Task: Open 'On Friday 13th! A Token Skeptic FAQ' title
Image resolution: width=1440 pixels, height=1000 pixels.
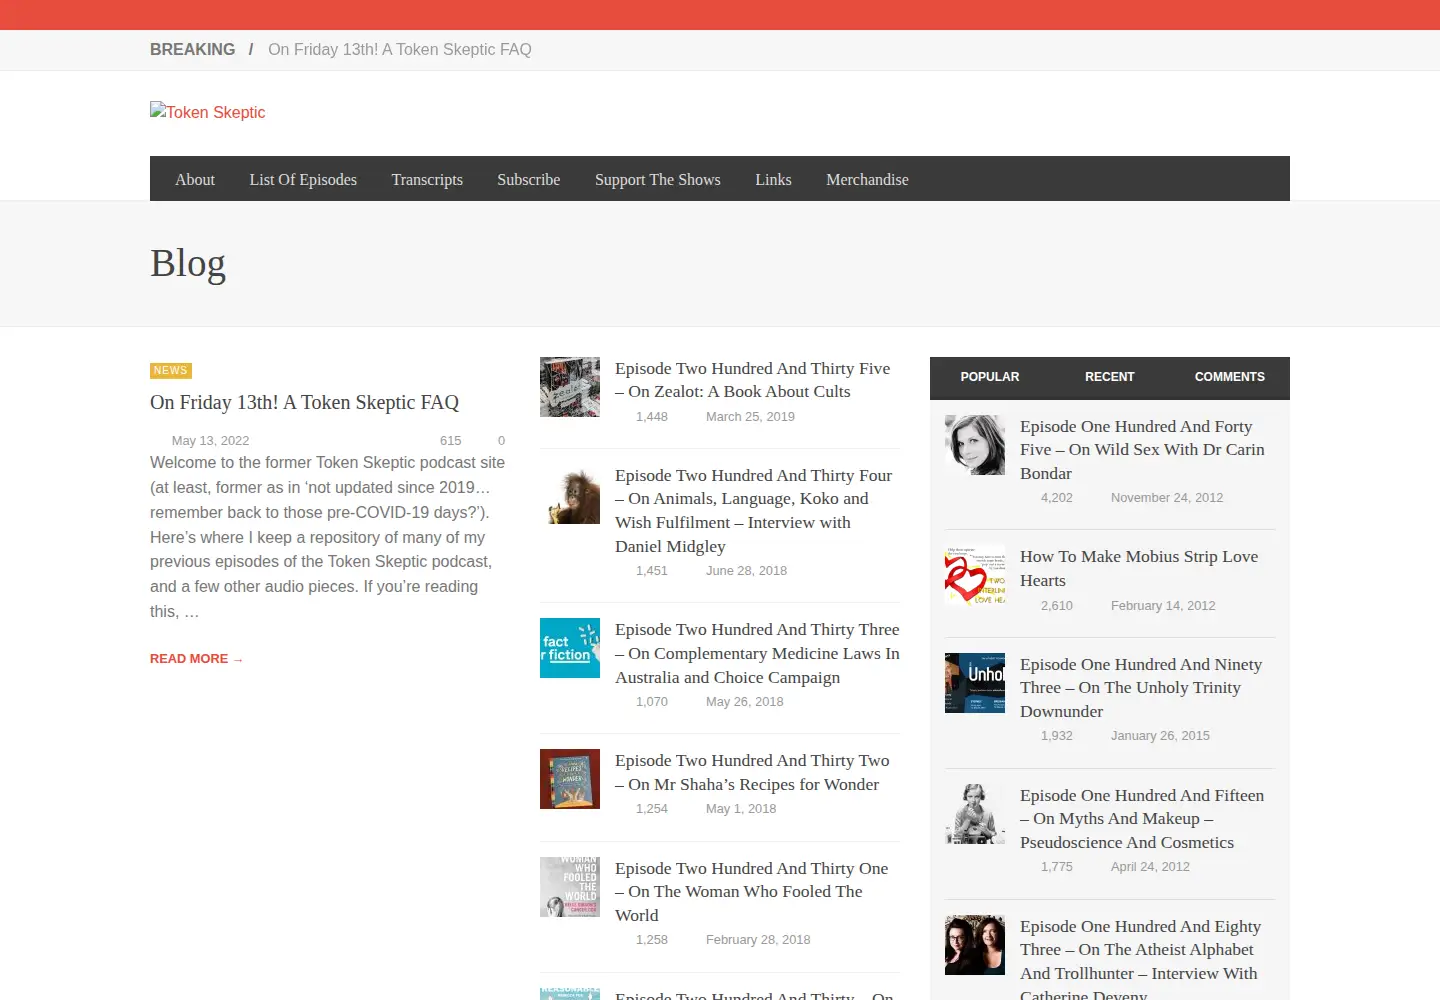Action: point(304,402)
